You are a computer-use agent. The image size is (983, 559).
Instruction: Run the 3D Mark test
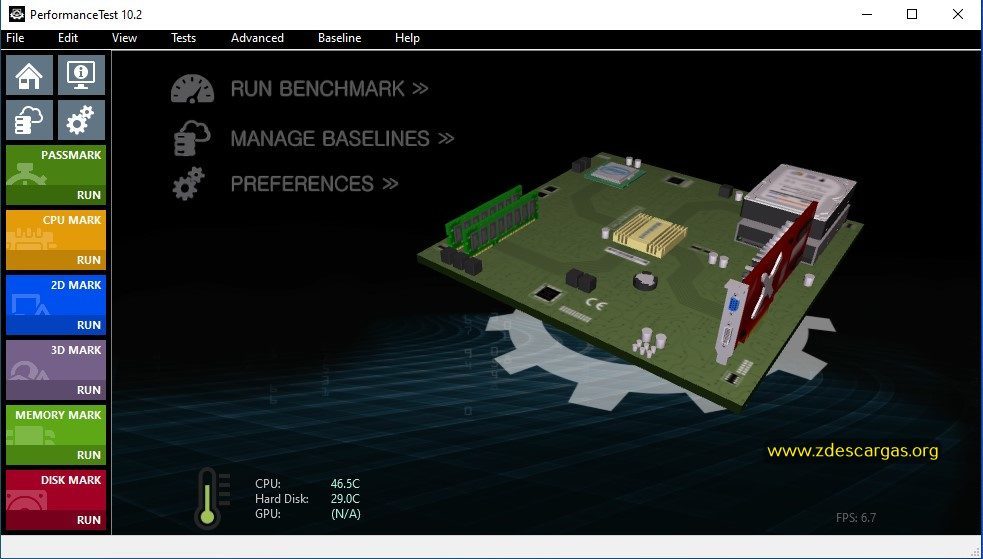tap(88, 390)
